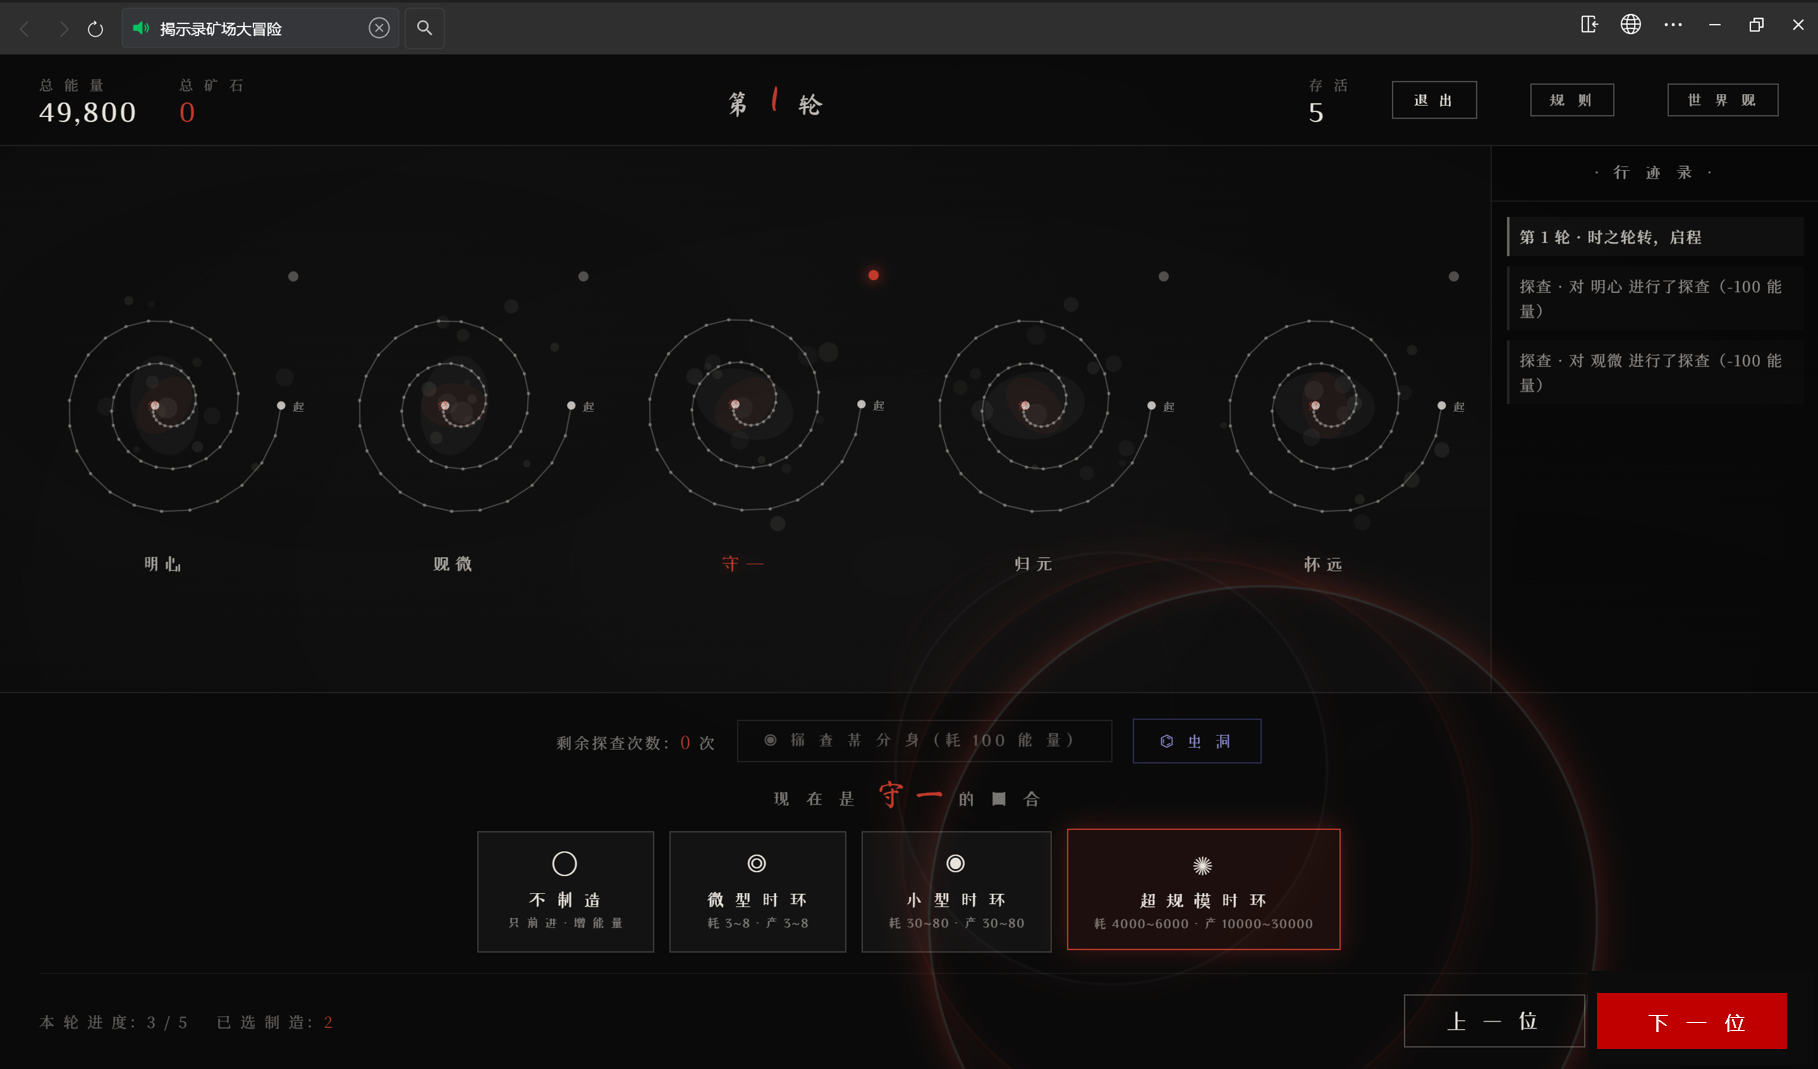This screenshot has height=1069, width=1818.
Task: Click the red 下一位 next button
Action: tap(1692, 1021)
